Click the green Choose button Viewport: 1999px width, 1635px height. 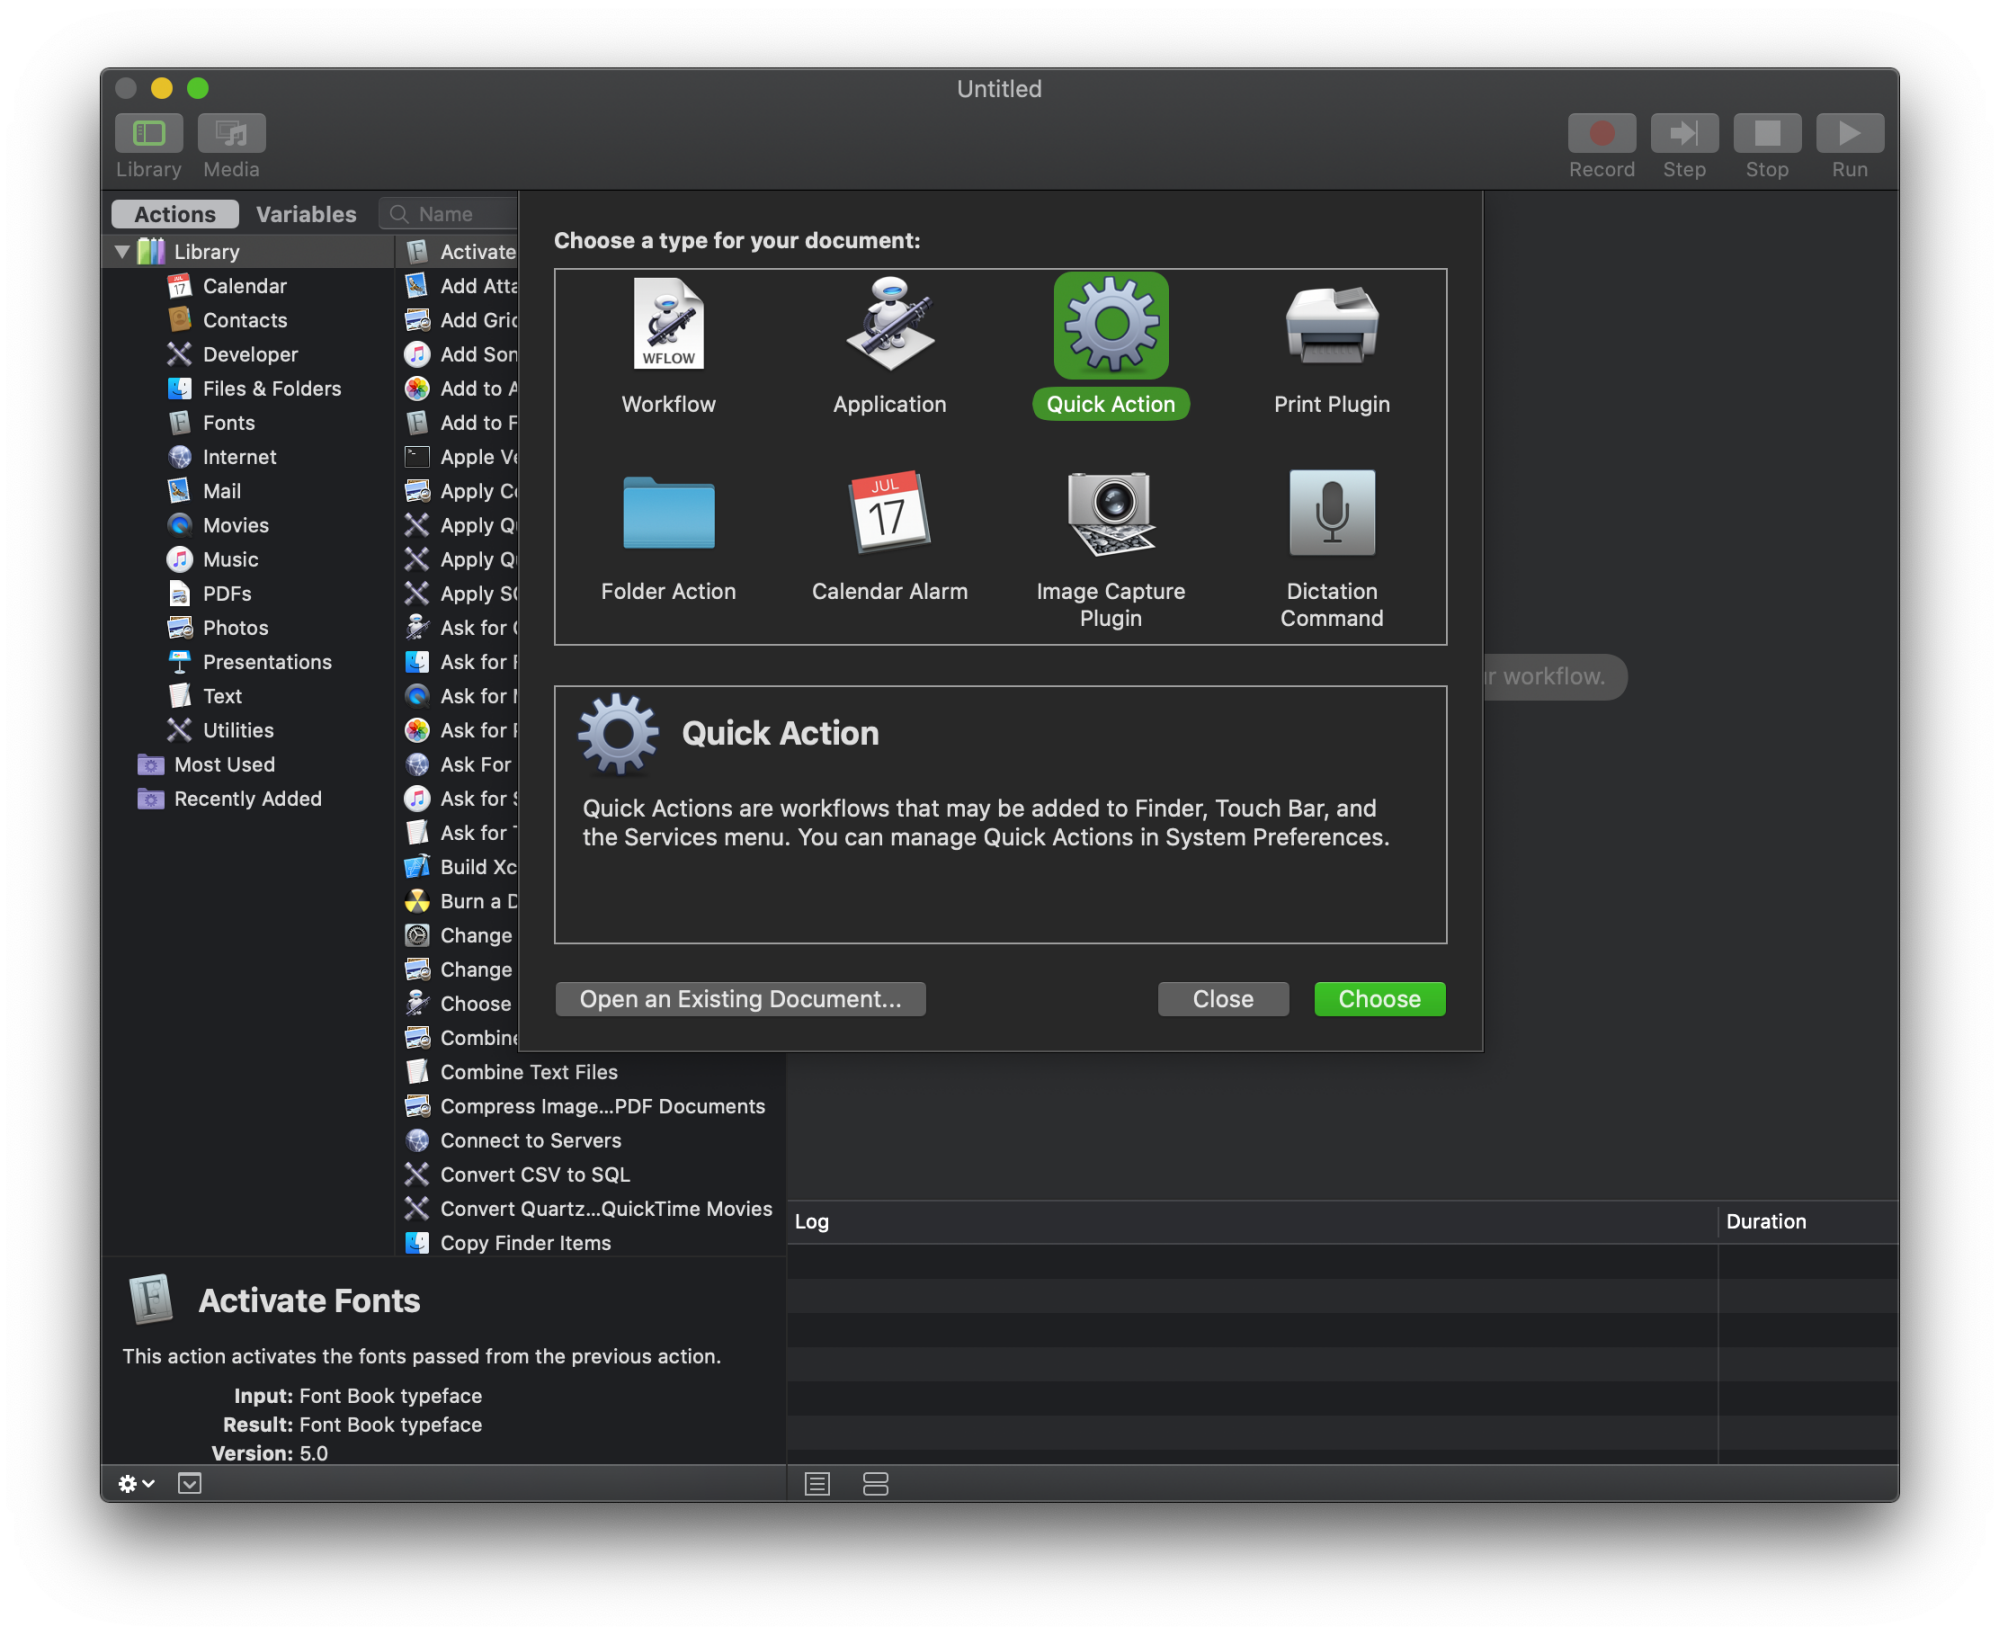point(1379,999)
